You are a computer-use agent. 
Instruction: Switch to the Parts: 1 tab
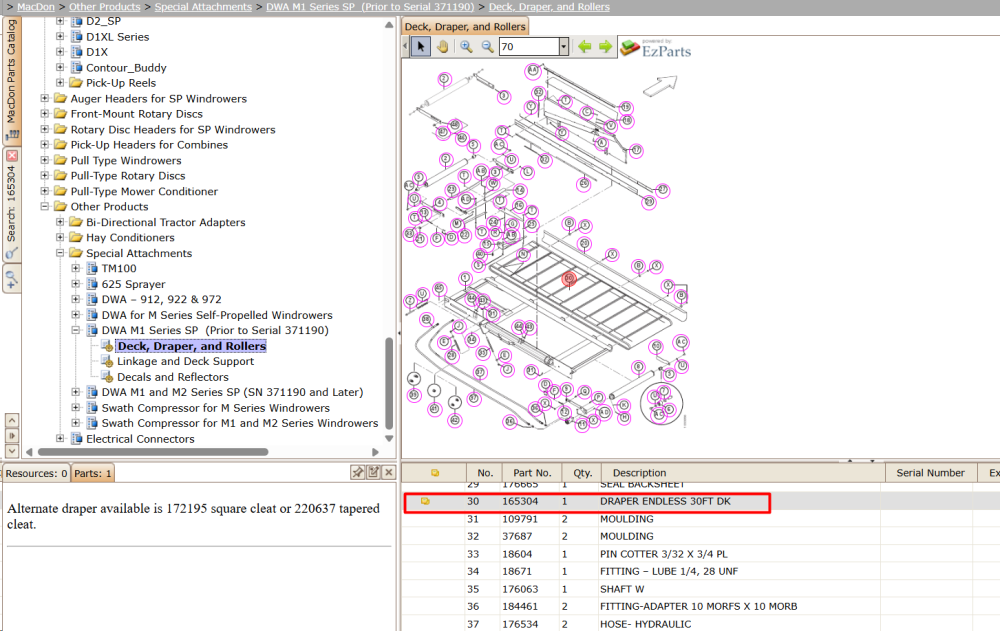[x=92, y=473]
